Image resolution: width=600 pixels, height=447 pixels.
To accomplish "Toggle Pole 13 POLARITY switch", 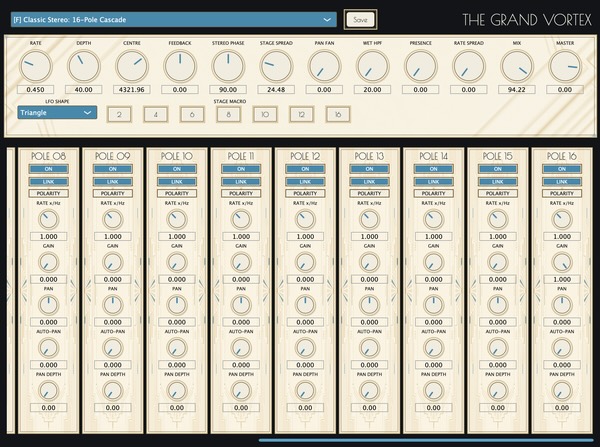I will 369,193.
